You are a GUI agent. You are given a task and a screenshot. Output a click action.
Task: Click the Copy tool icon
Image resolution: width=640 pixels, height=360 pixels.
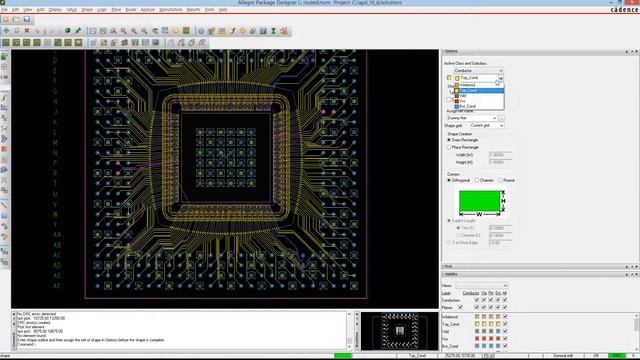pos(16,31)
